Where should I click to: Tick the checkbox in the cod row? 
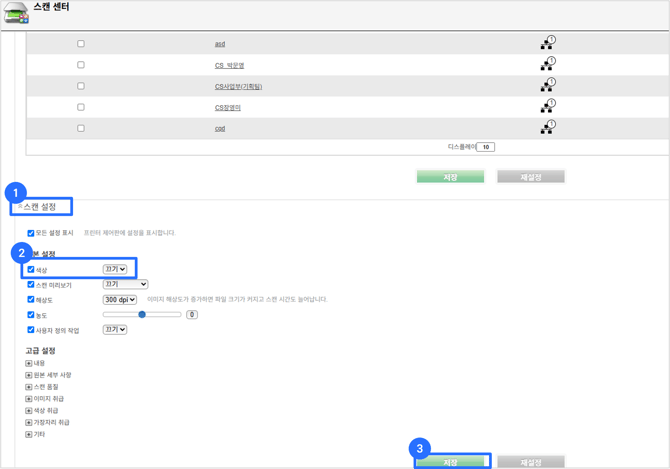click(x=81, y=128)
